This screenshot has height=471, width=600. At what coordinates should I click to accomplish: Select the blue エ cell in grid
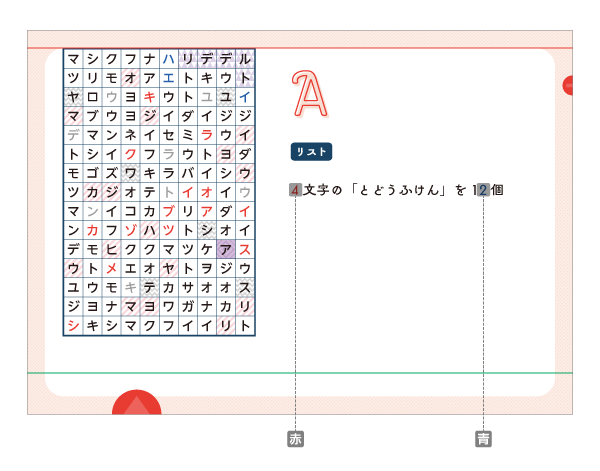[x=168, y=78]
